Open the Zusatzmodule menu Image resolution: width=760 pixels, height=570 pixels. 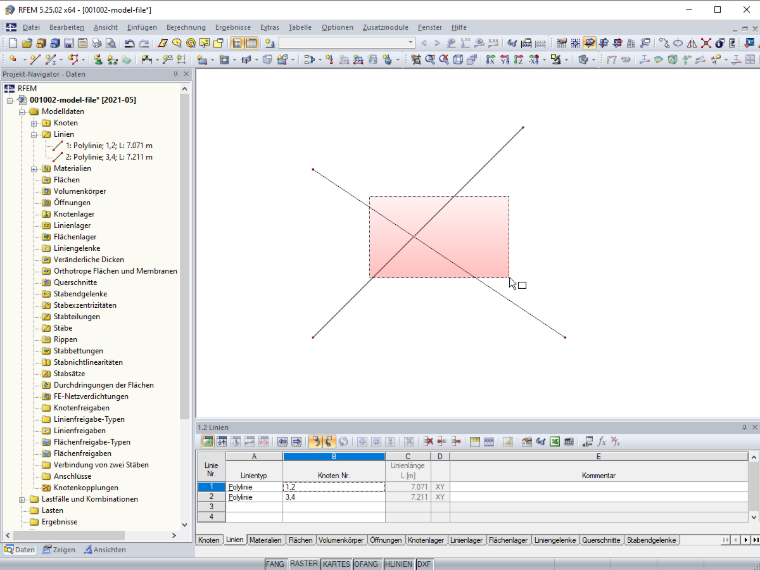pyautogui.click(x=385, y=27)
